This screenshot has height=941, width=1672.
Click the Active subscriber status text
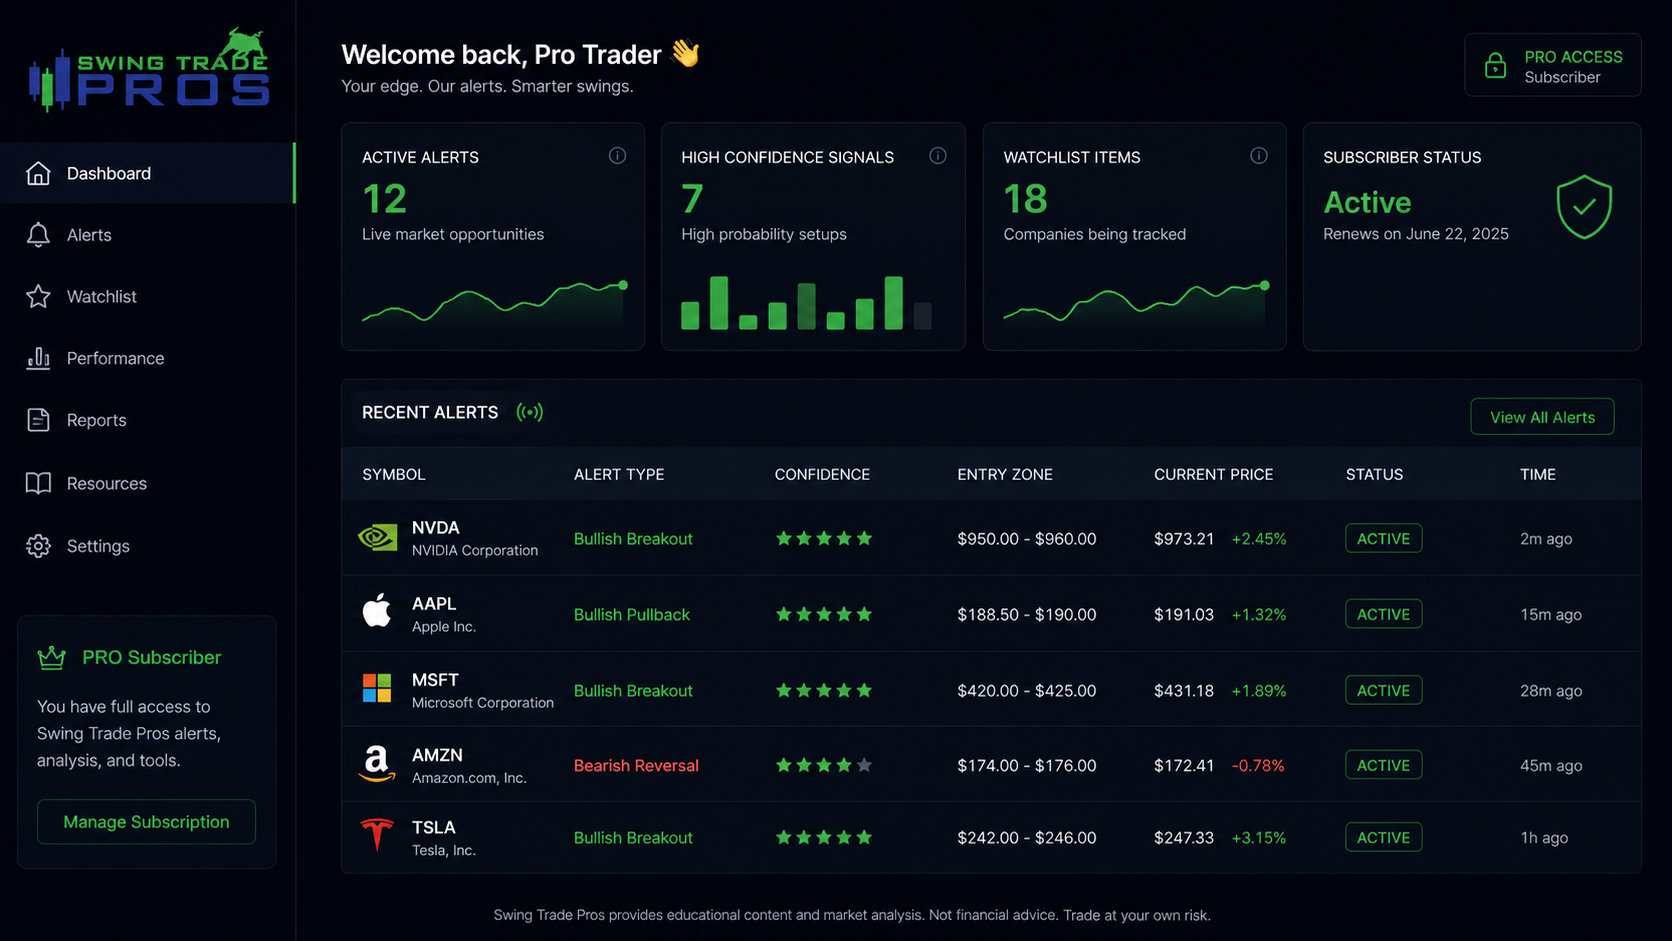tap(1367, 202)
